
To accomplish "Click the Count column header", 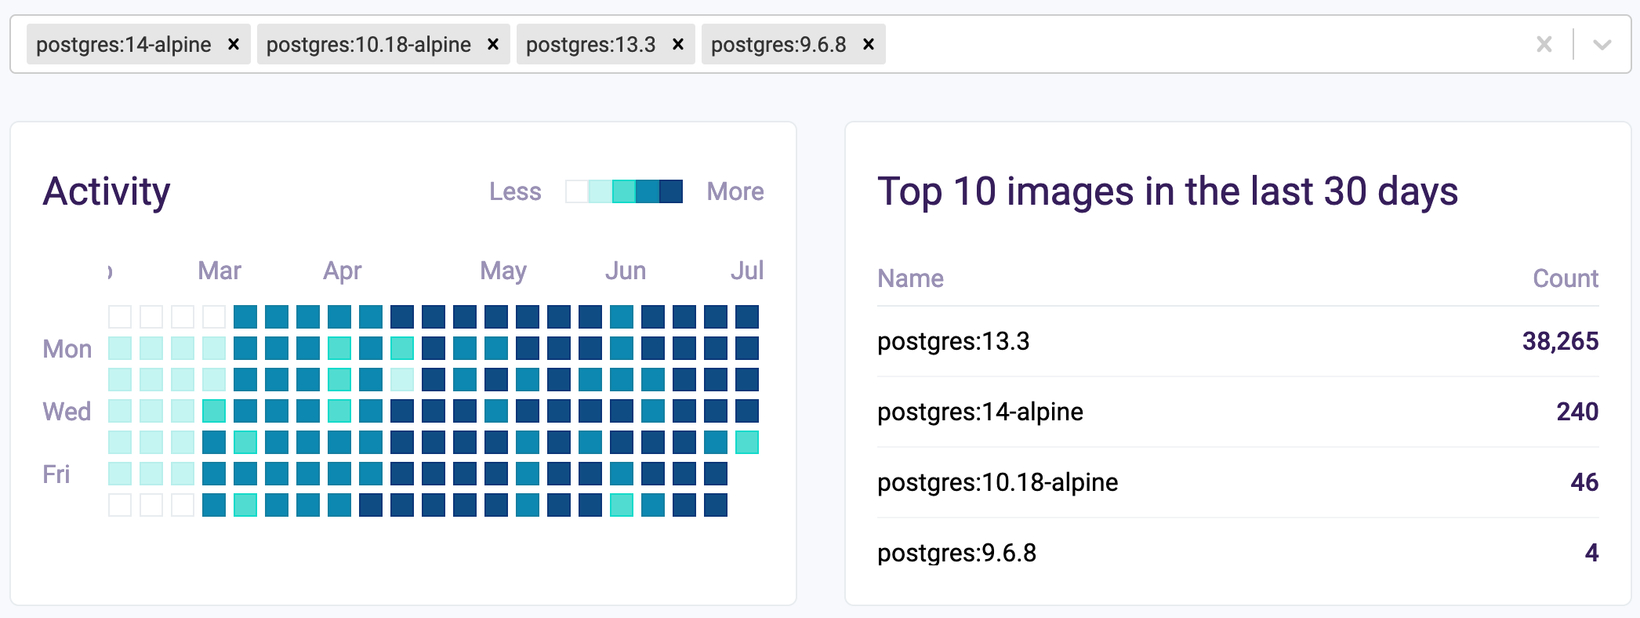I will [1565, 278].
